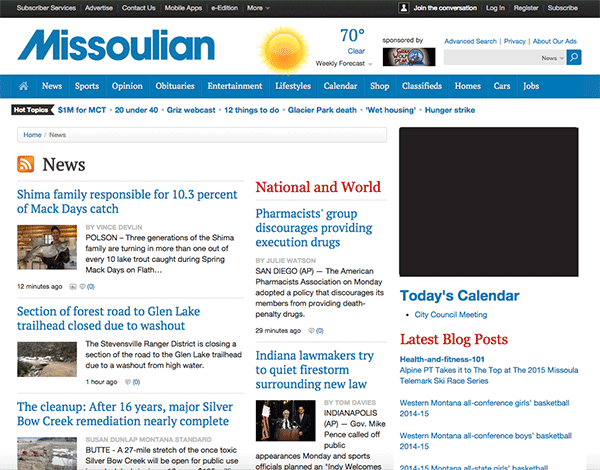Screen dimensions: 600x470
Task: Click Log In
Action: 495,8
